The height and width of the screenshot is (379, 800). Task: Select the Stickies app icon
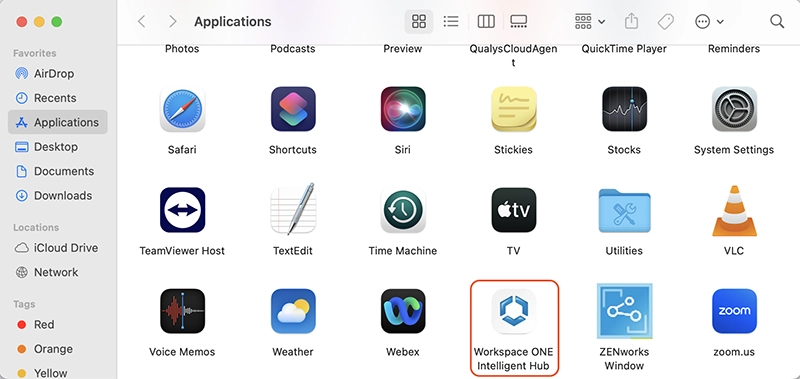[x=513, y=109]
